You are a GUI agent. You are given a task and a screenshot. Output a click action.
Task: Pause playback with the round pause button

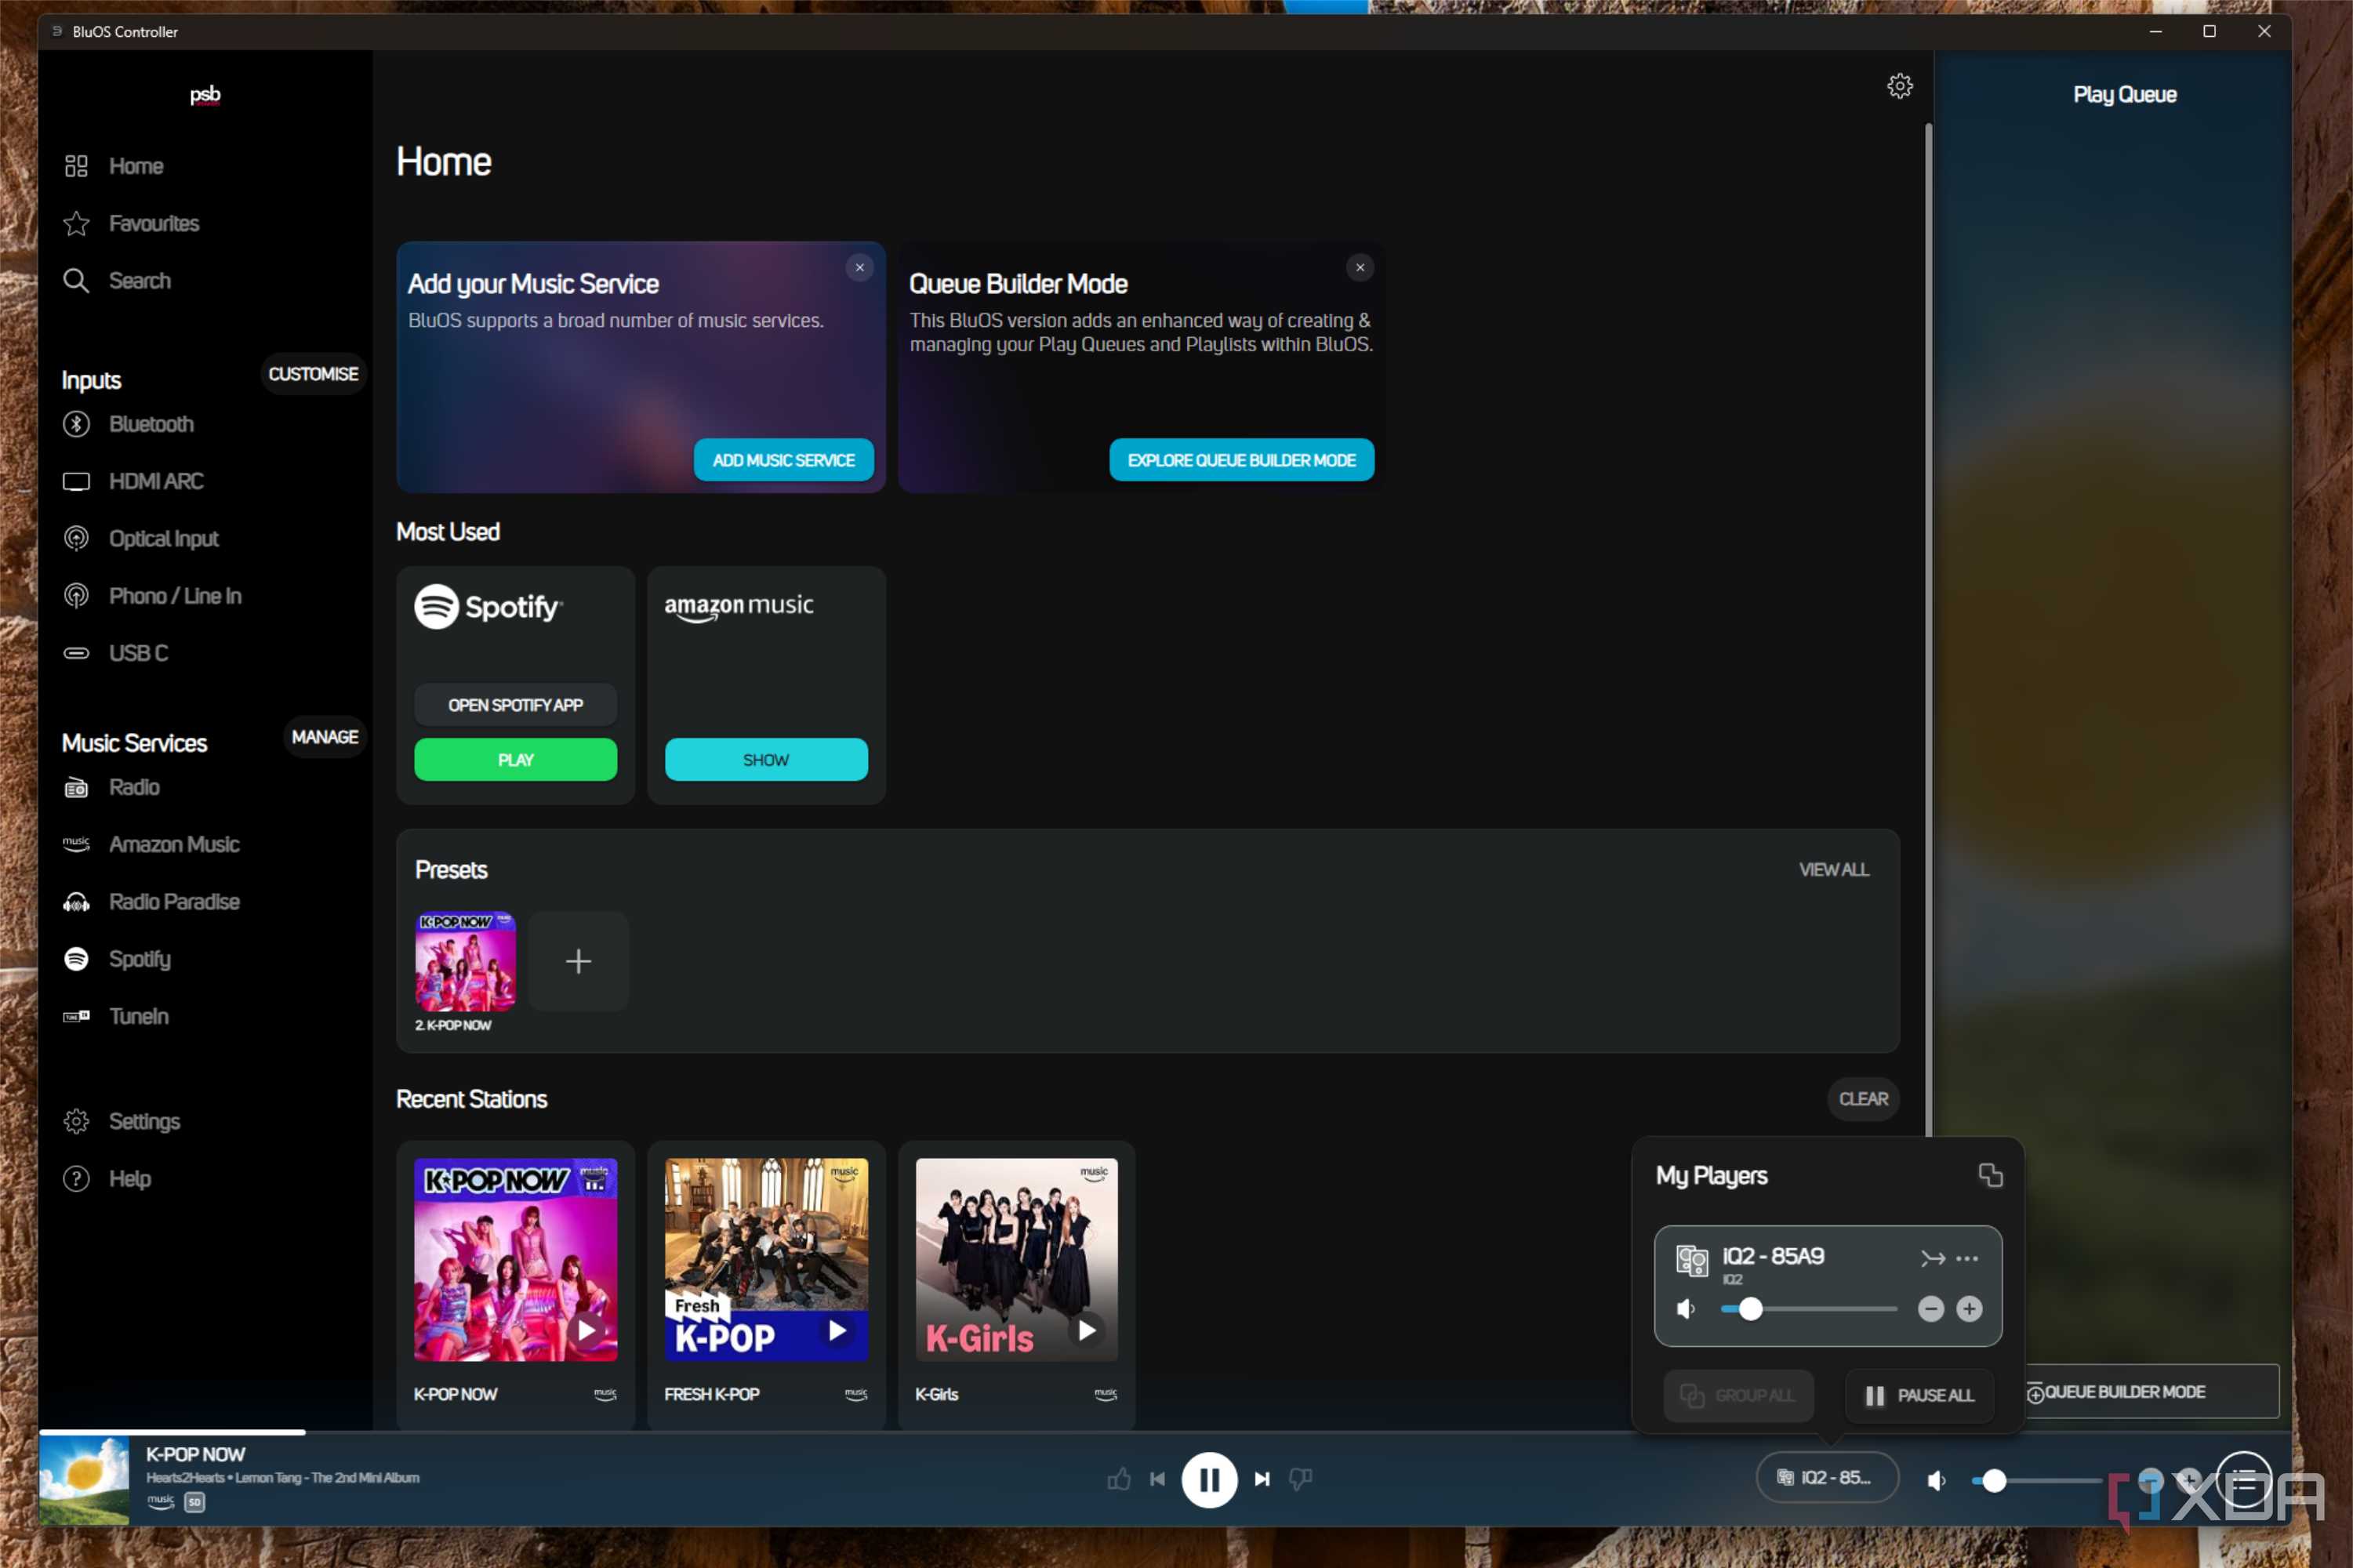pos(1209,1479)
